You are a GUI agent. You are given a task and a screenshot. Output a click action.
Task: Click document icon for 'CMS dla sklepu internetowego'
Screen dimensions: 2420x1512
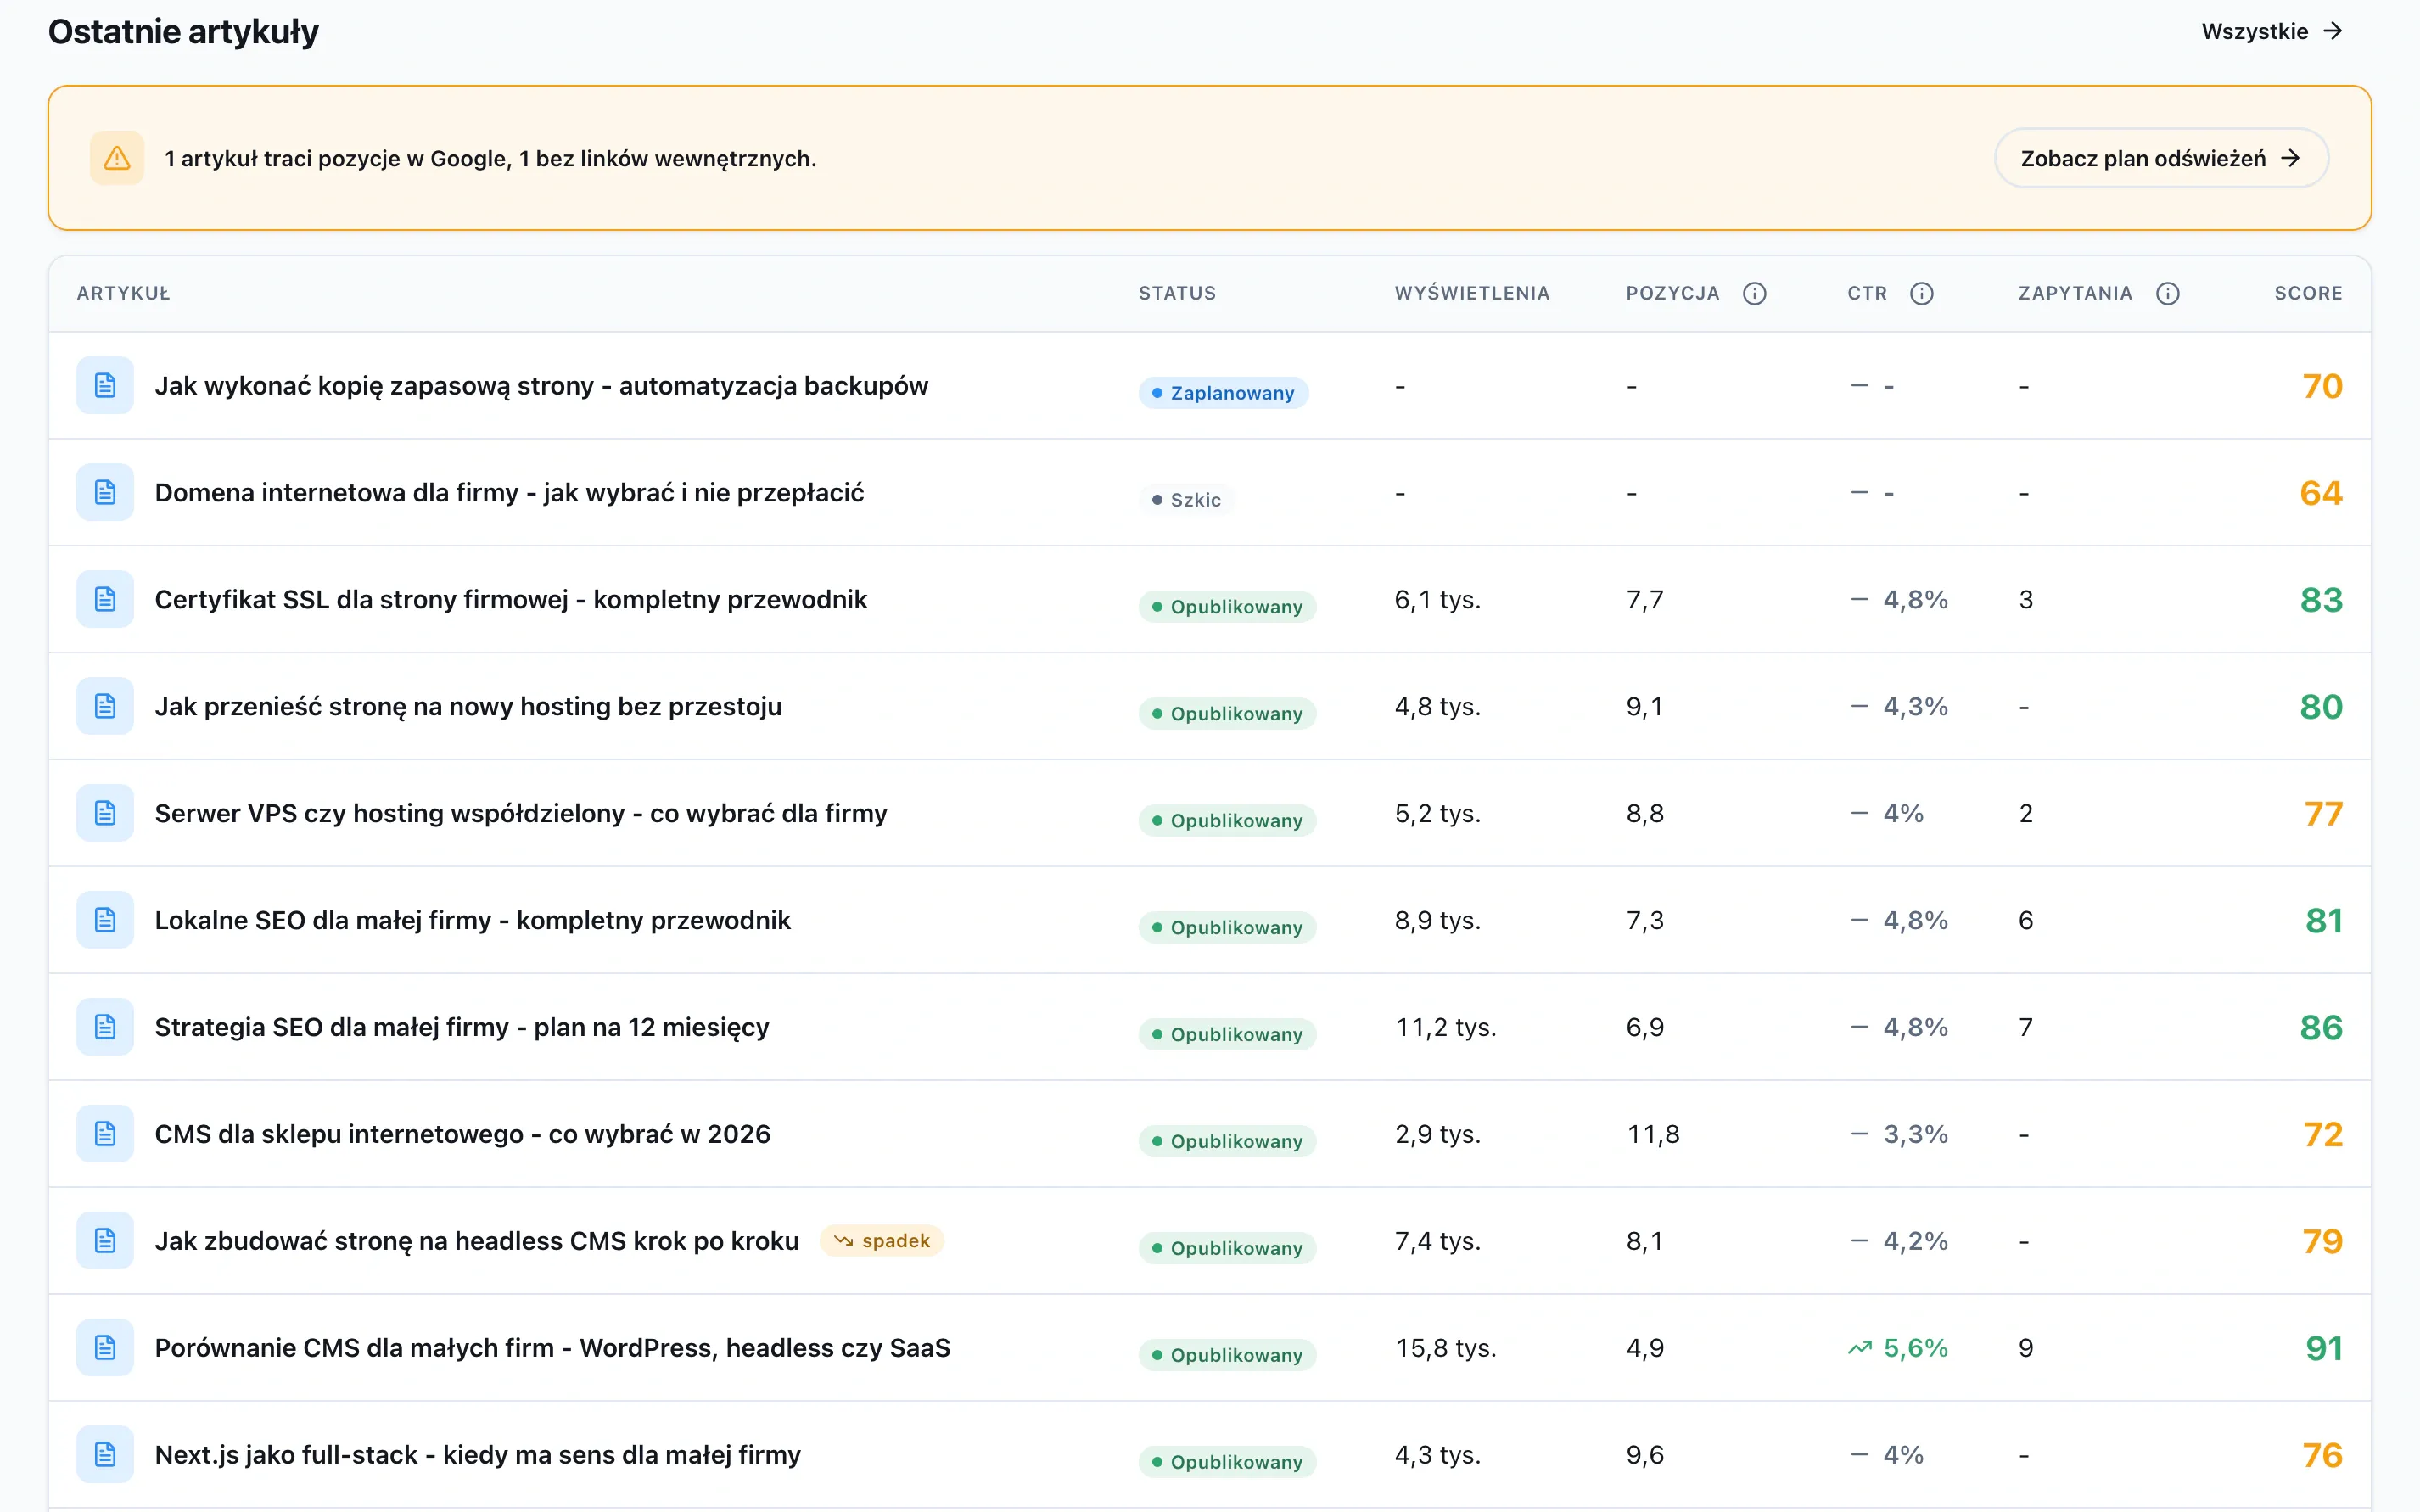(105, 1134)
